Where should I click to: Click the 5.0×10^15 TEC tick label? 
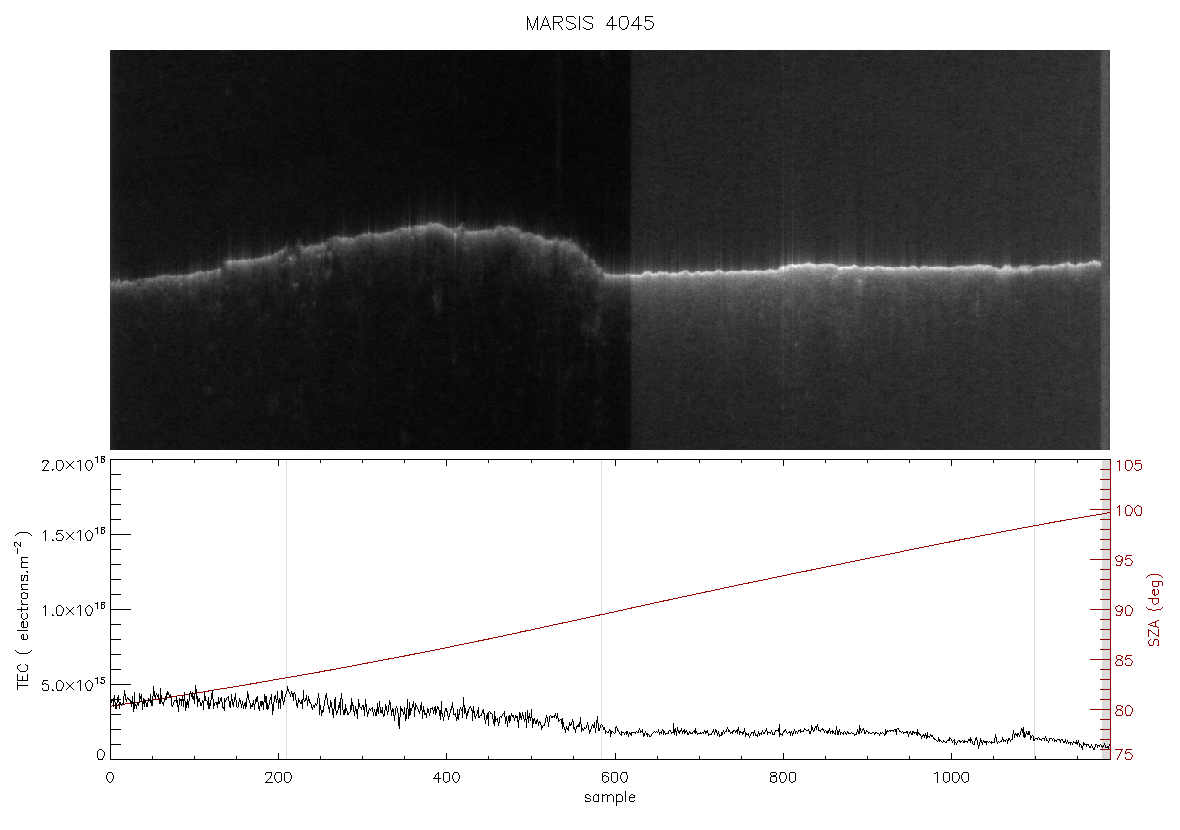(73, 685)
